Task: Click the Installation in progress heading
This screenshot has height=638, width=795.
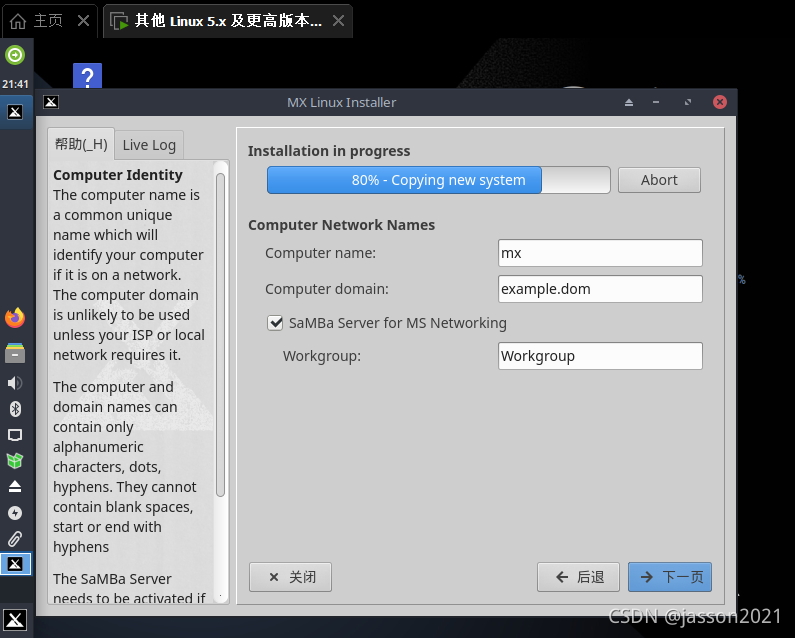Action: (x=329, y=151)
